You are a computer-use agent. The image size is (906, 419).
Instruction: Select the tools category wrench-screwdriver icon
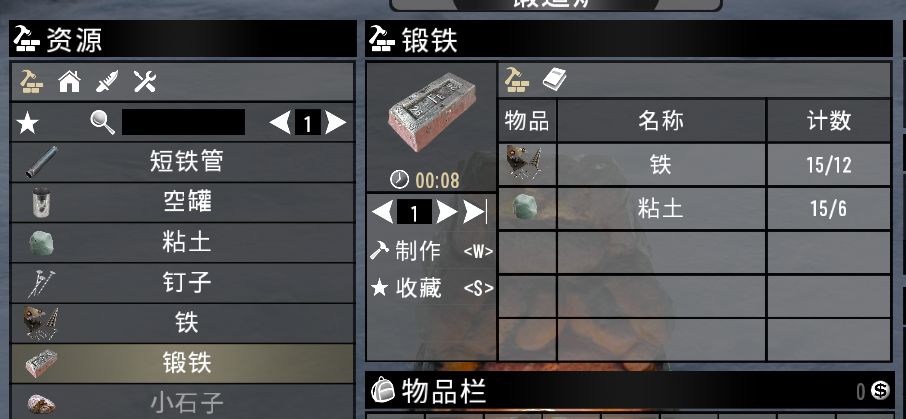145,81
